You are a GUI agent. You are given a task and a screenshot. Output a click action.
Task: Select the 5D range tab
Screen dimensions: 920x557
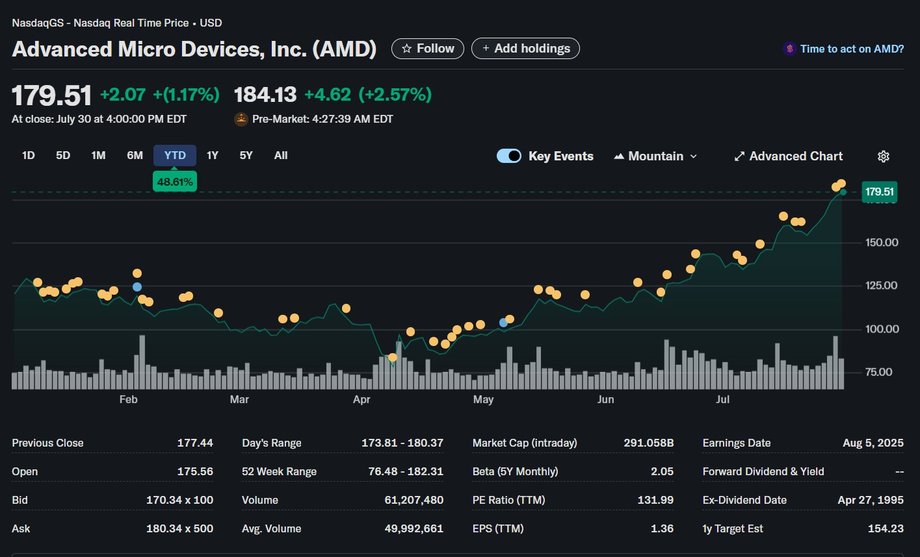coord(63,156)
